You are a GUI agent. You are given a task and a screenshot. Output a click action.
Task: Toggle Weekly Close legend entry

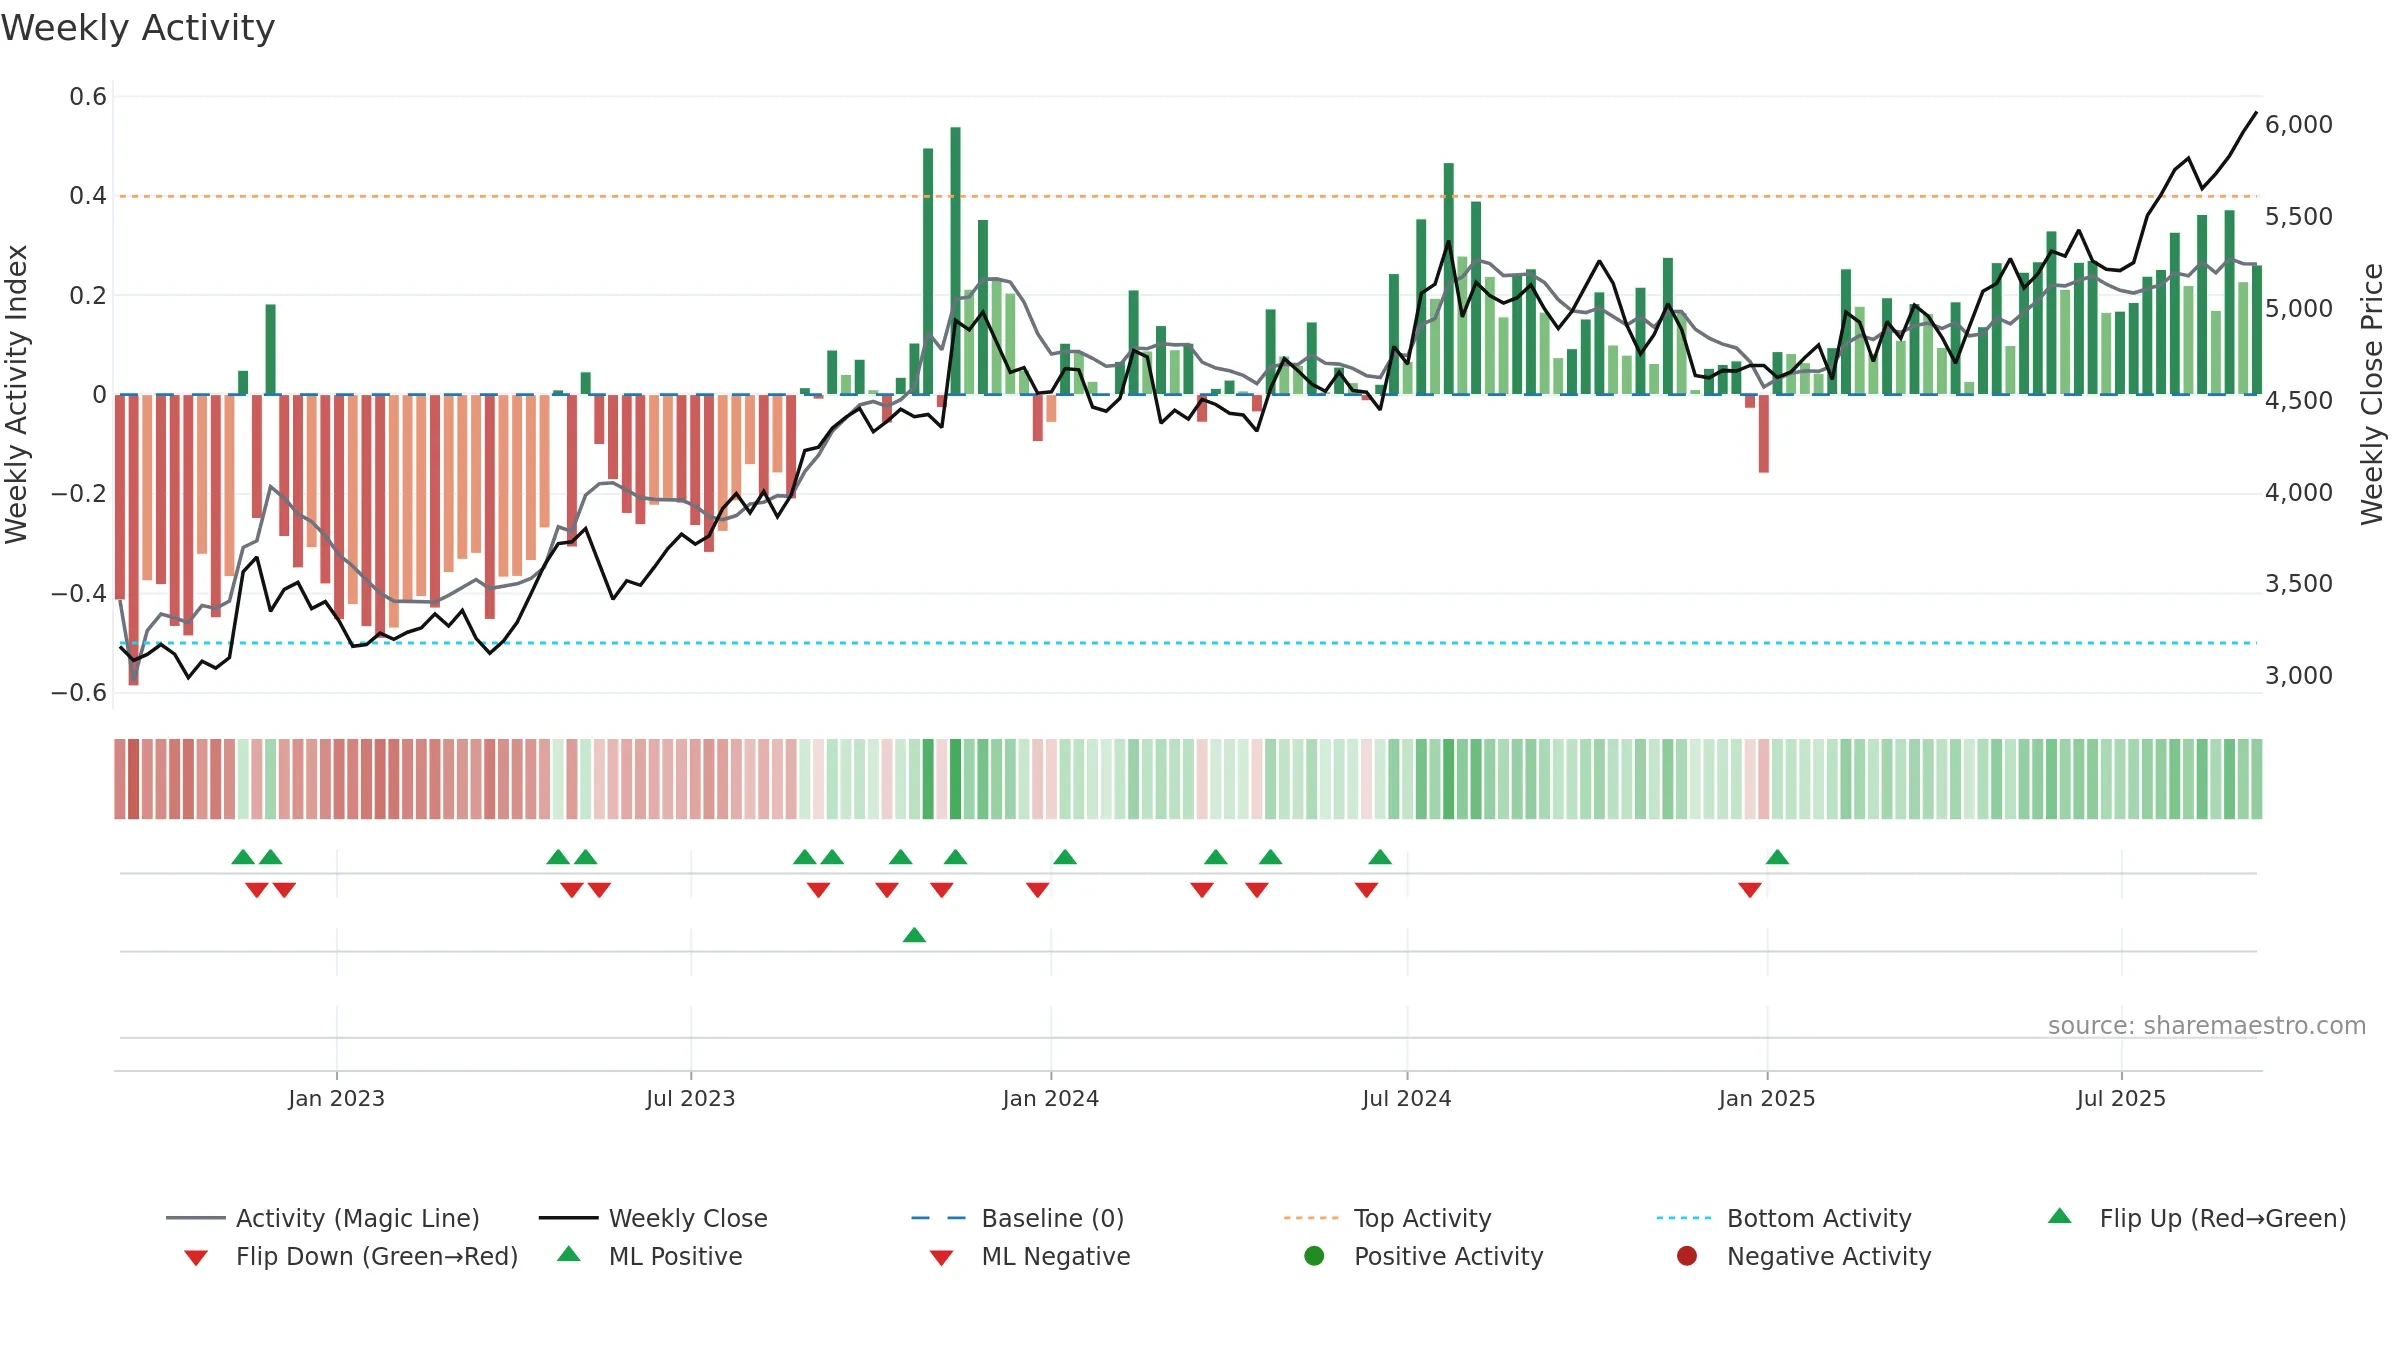coord(653,1218)
